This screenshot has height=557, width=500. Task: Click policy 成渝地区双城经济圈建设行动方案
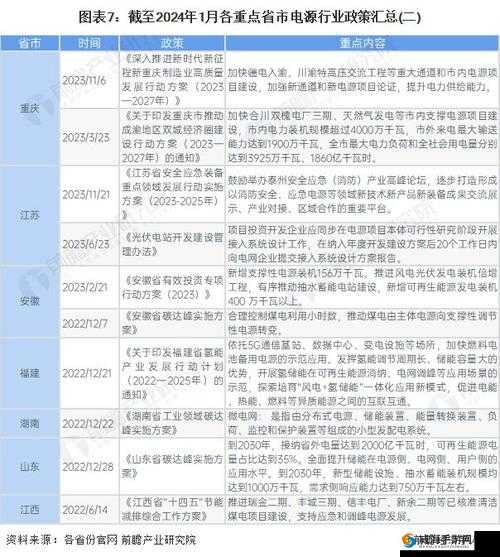click(173, 137)
